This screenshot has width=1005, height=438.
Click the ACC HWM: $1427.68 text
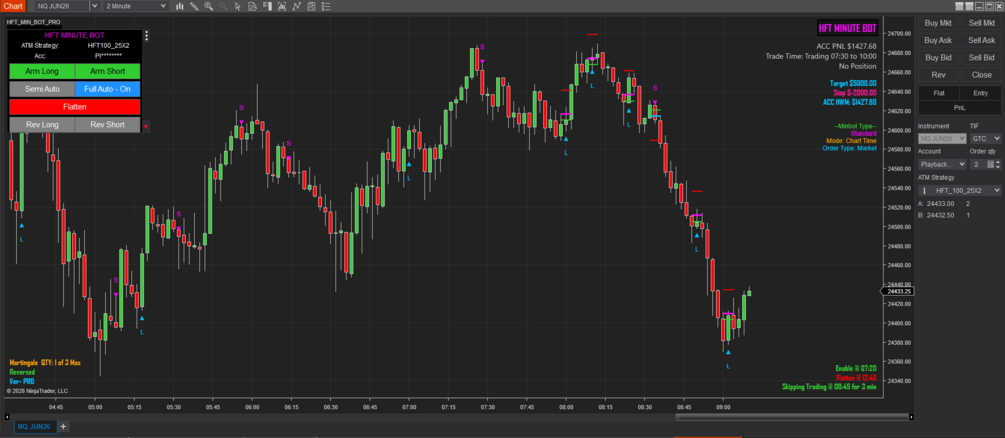[849, 102]
